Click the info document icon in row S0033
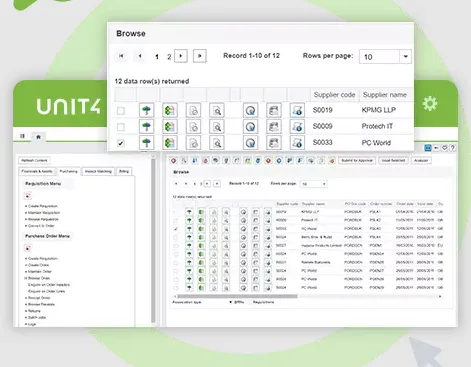 pyautogui.click(x=297, y=143)
